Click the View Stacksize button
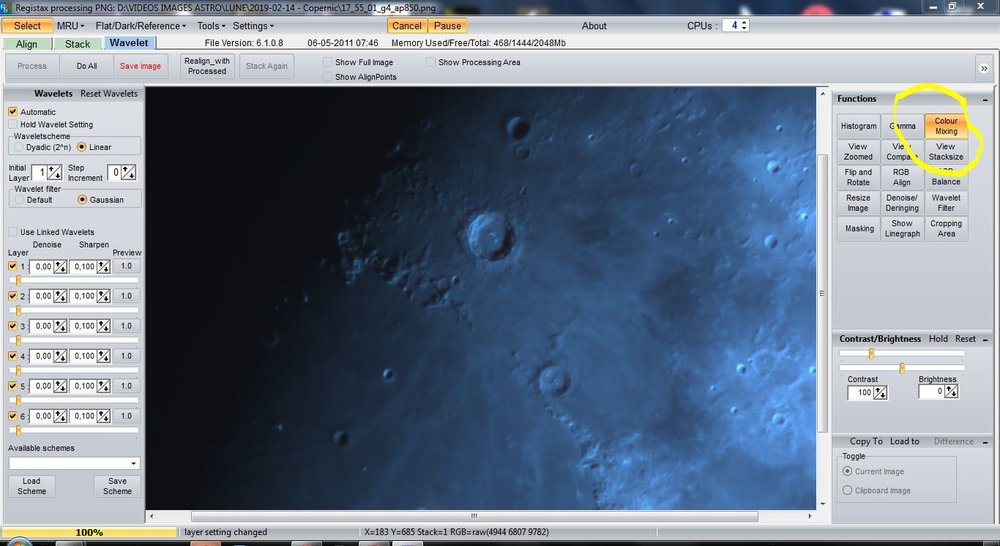The image size is (1000, 546). [946, 151]
